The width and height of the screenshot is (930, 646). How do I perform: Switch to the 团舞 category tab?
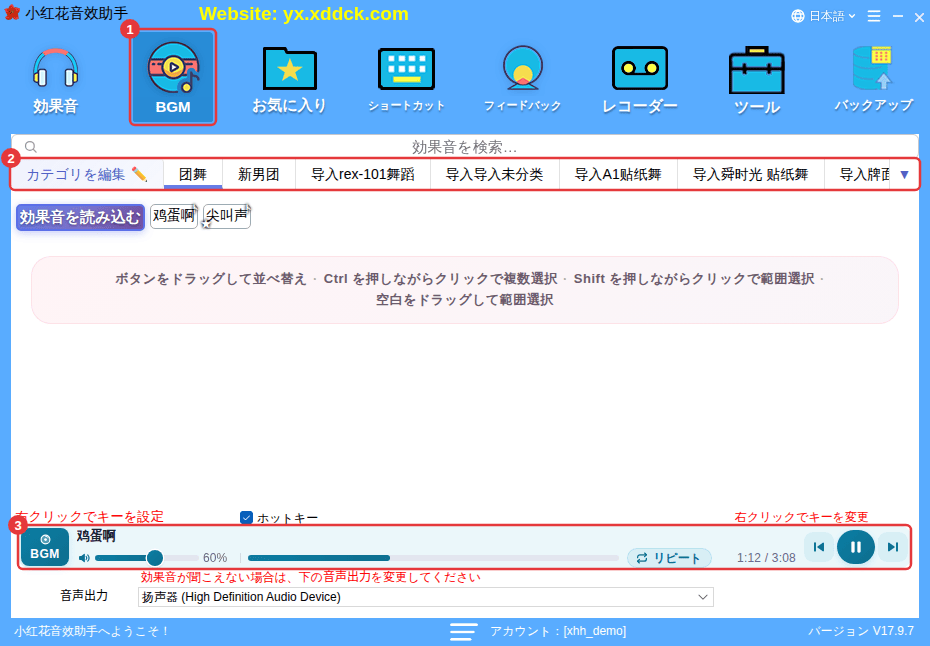point(193,174)
